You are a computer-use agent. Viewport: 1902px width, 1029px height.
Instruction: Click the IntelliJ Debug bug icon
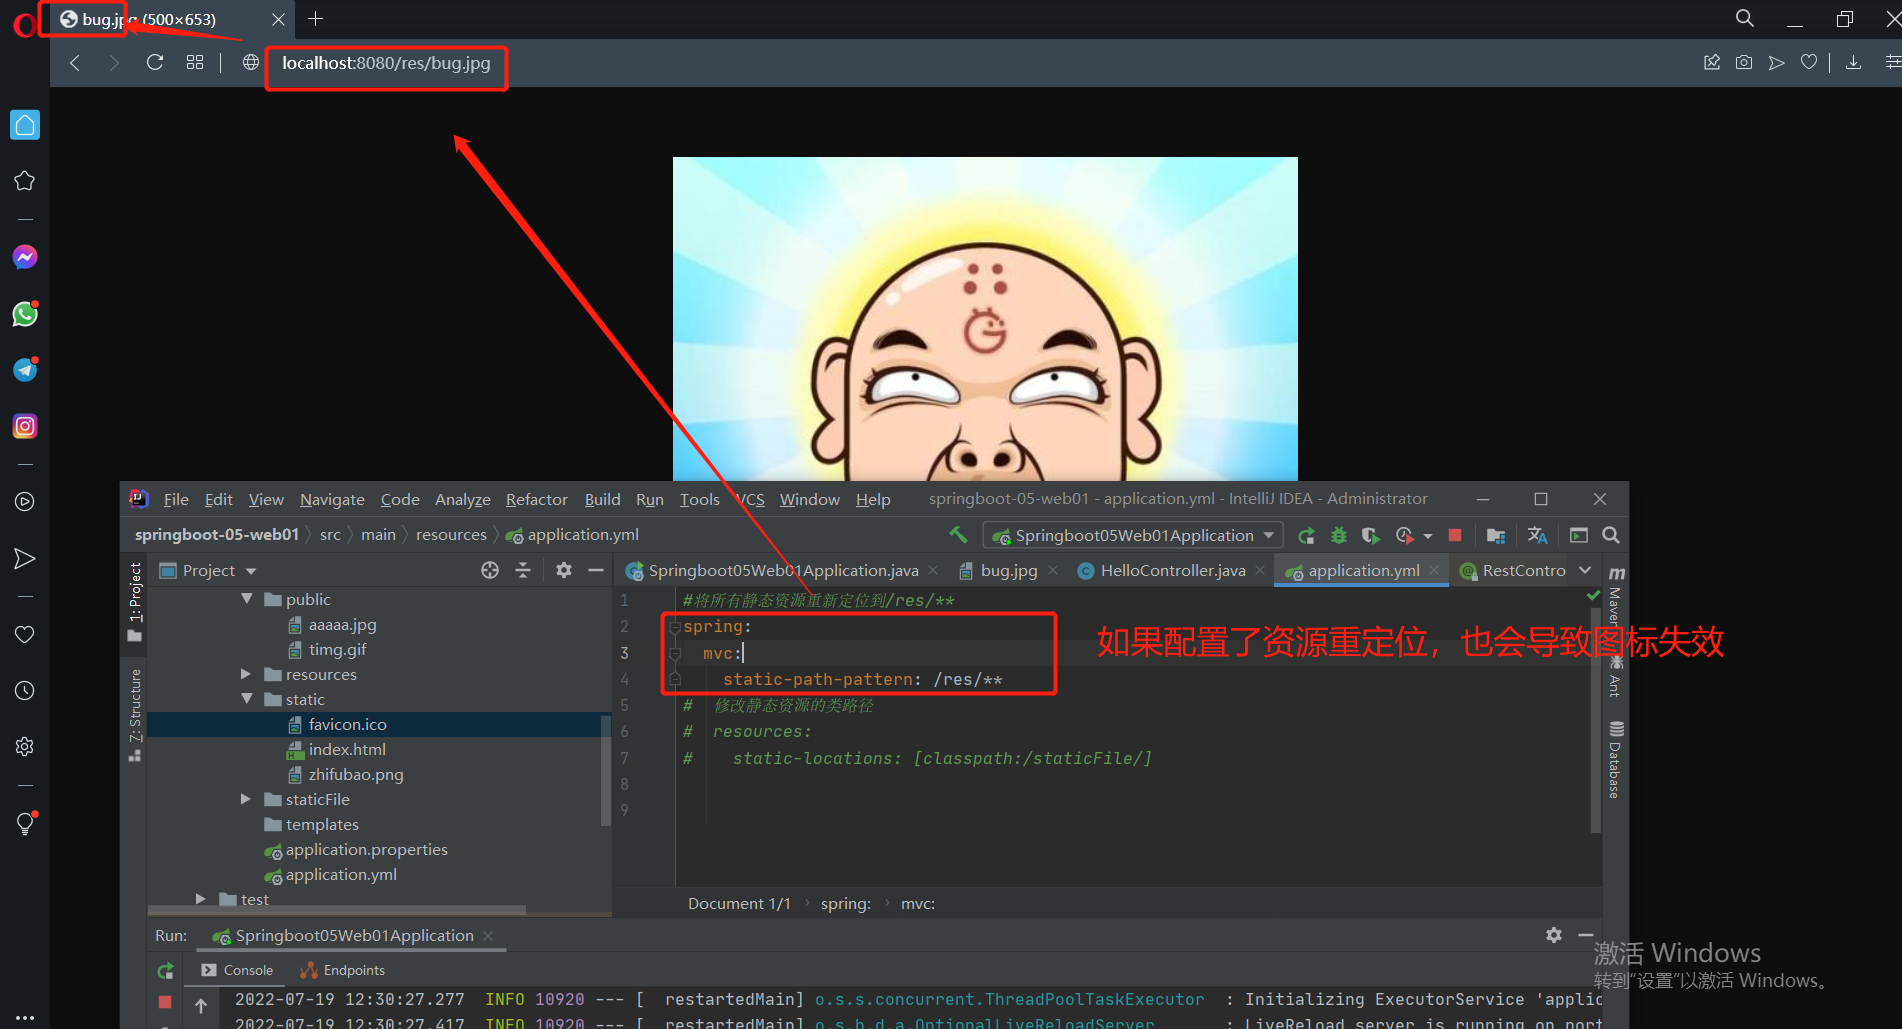(x=1339, y=536)
